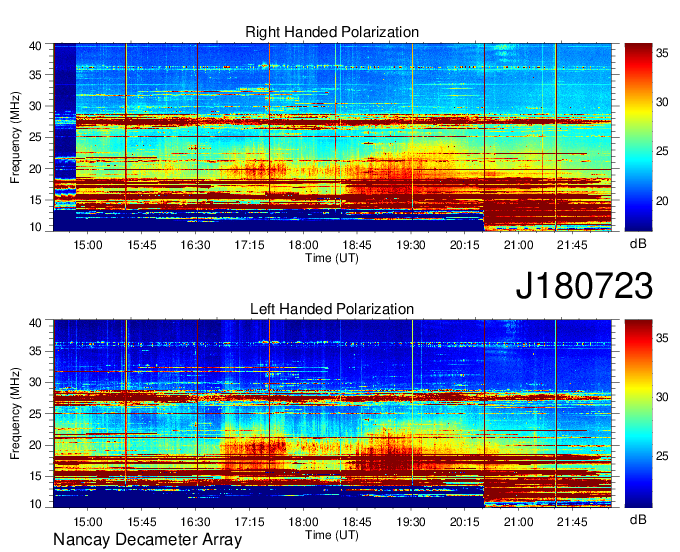
Task: Click the "Right Handed Polarization" plot title
Action: pyautogui.click(x=332, y=32)
